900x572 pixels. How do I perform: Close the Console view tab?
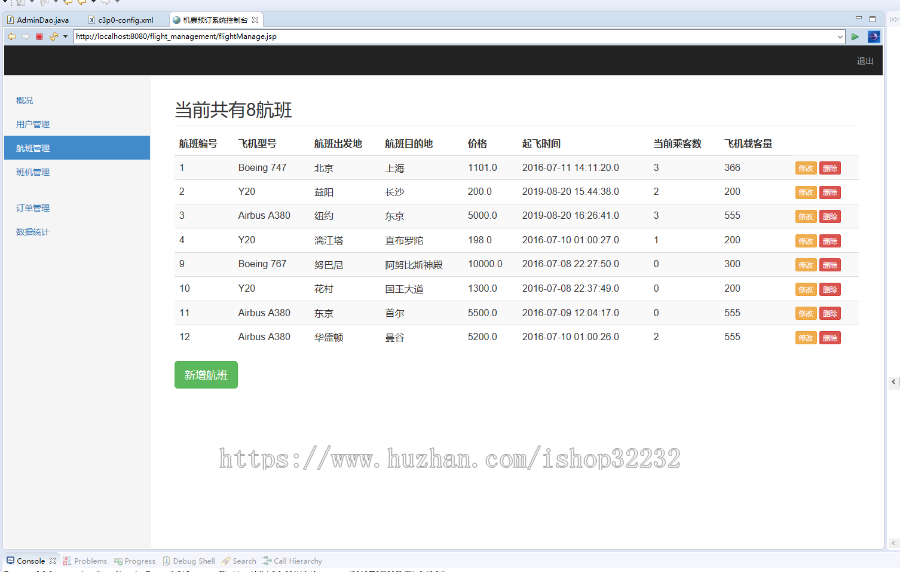(53, 561)
